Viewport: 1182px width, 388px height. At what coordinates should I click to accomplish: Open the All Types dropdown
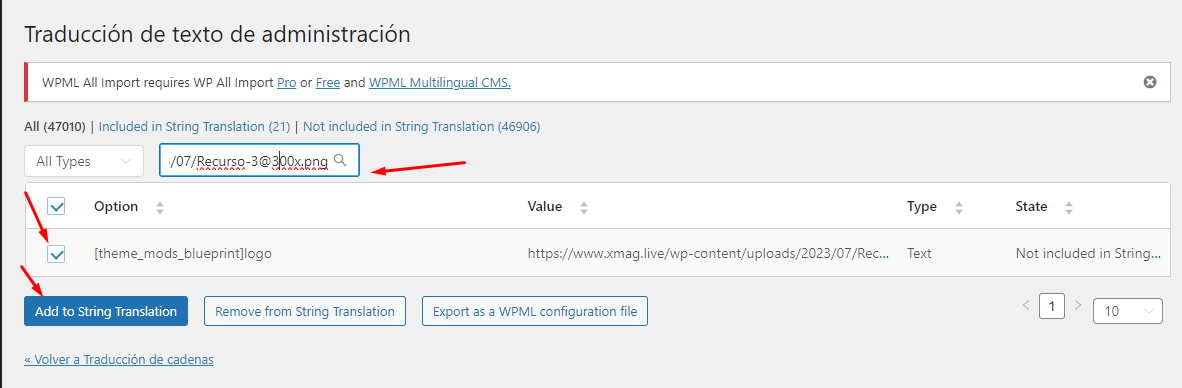click(84, 161)
